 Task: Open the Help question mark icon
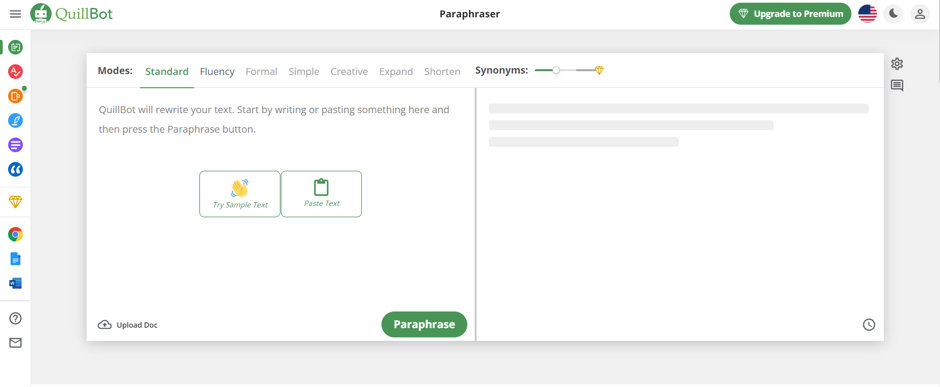[16, 318]
